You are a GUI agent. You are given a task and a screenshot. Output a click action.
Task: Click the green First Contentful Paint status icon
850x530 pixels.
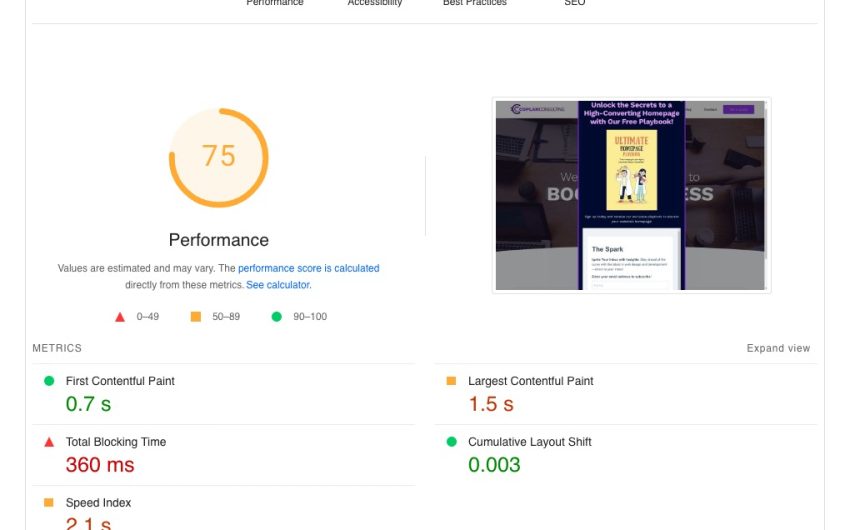49,381
